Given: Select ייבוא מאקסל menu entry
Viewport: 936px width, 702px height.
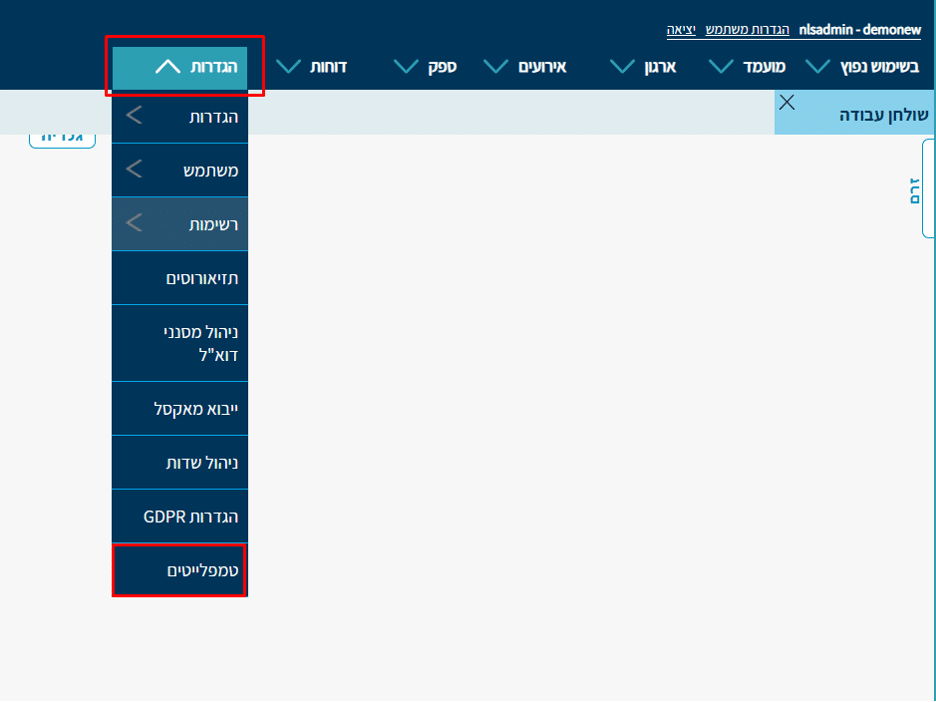Looking at the screenshot, I should point(180,409).
